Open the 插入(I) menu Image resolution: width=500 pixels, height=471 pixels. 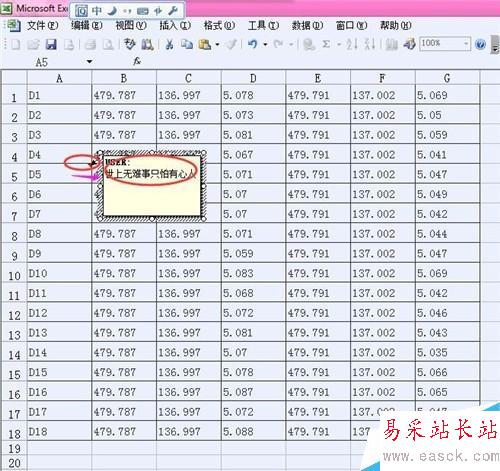click(175, 25)
